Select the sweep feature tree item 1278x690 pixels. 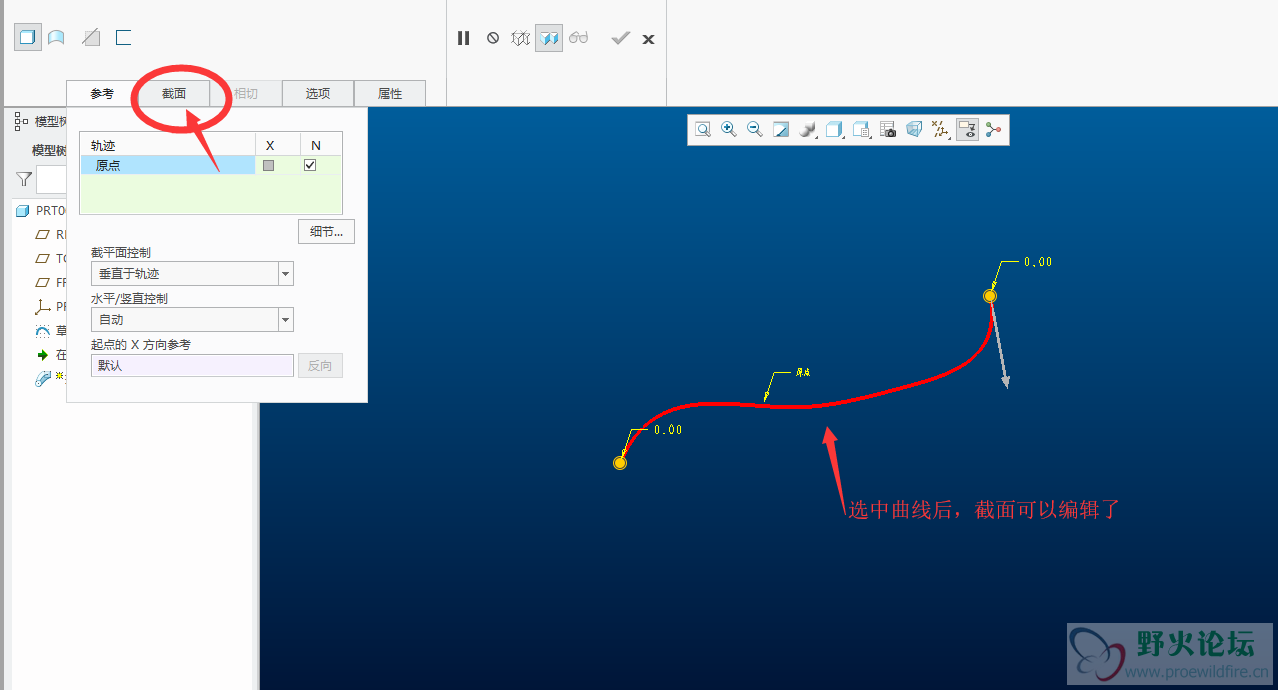tap(49, 378)
